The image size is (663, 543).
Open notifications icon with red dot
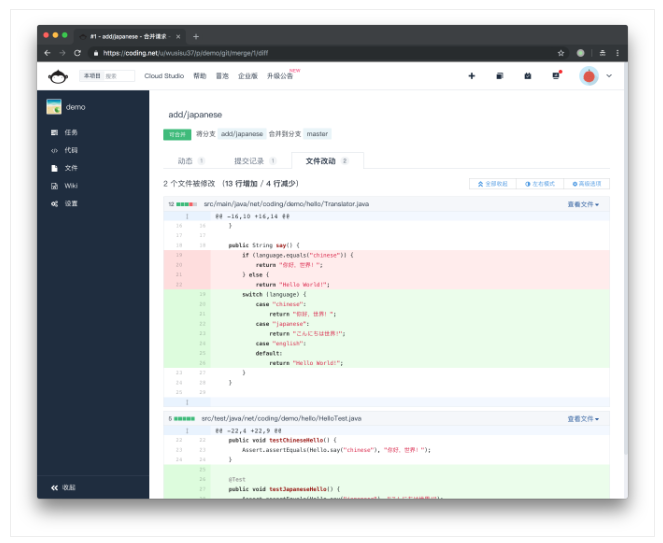click(x=556, y=76)
